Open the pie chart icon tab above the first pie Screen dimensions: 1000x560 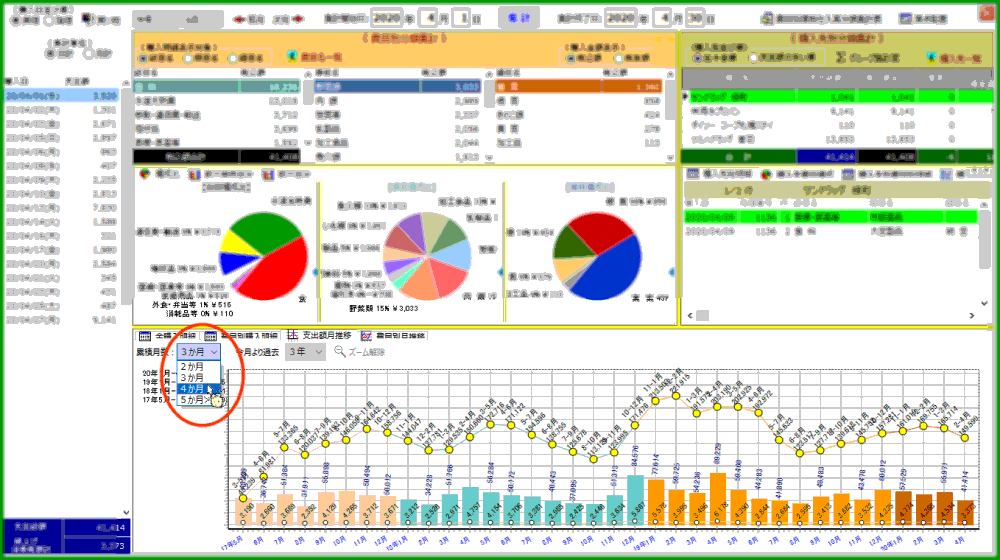(145, 173)
